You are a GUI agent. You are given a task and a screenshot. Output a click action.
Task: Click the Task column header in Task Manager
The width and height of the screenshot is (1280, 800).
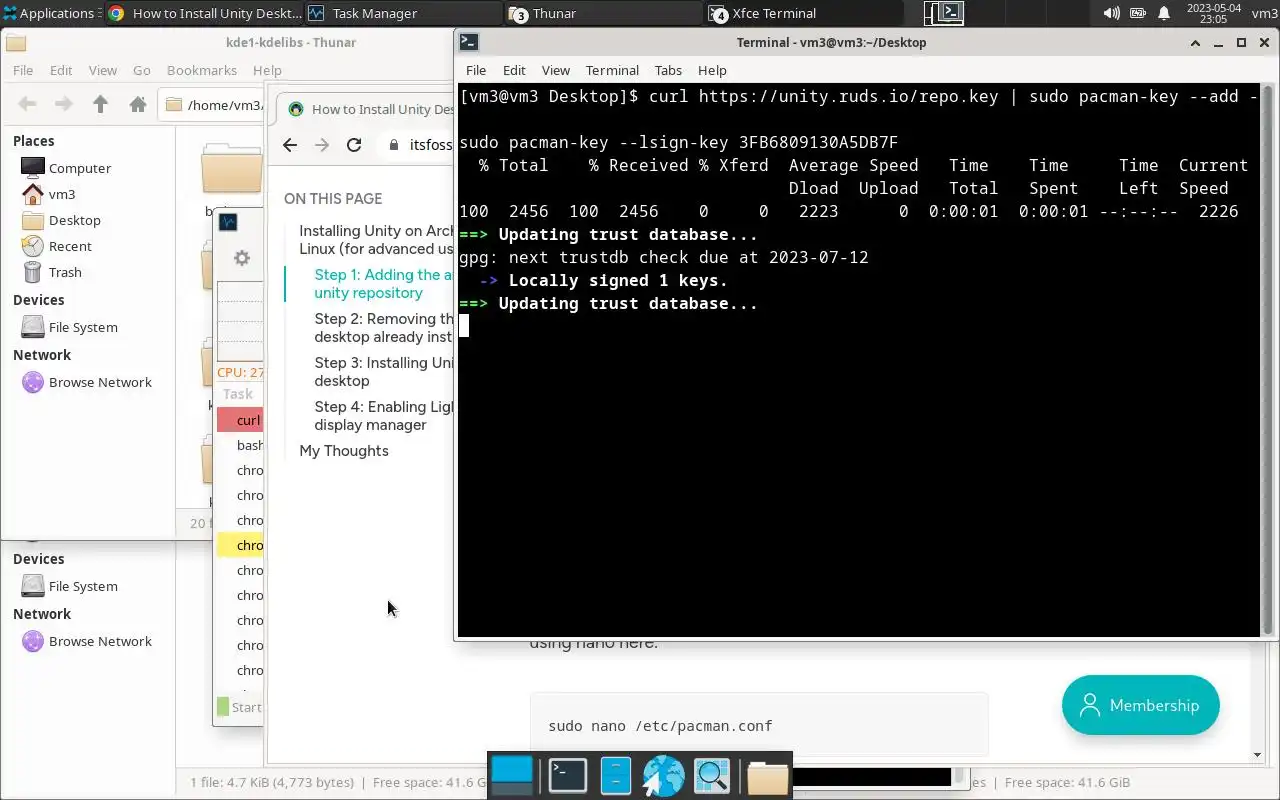[240, 394]
